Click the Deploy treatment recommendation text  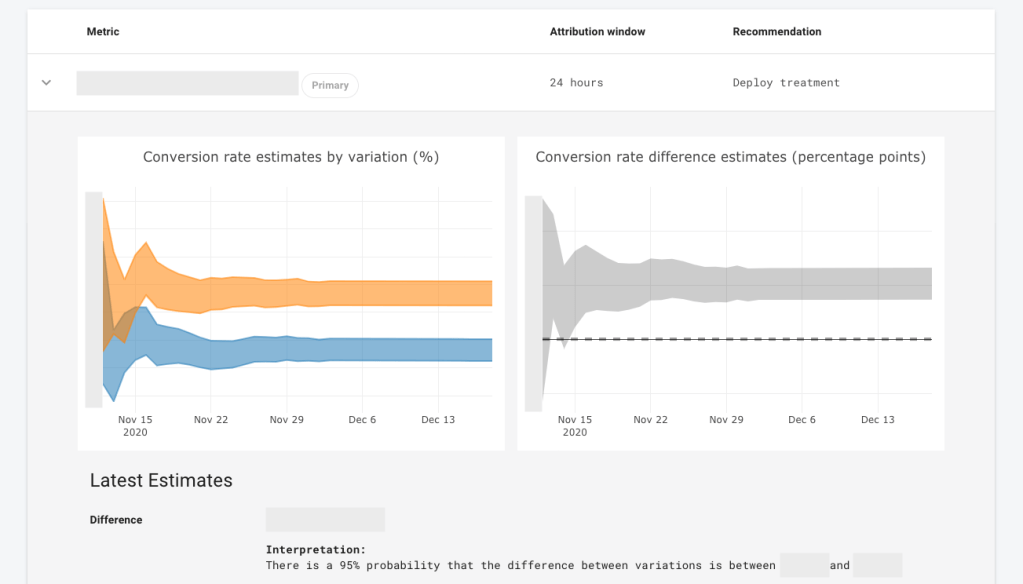coord(786,83)
